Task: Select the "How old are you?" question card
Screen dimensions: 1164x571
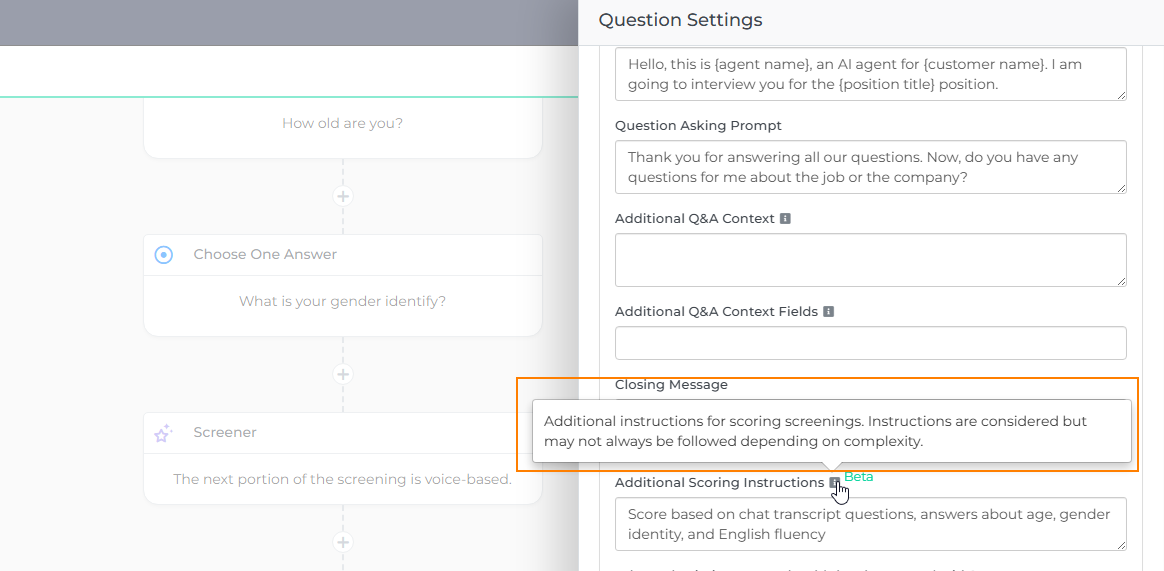Action: click(x=342, y=124)
